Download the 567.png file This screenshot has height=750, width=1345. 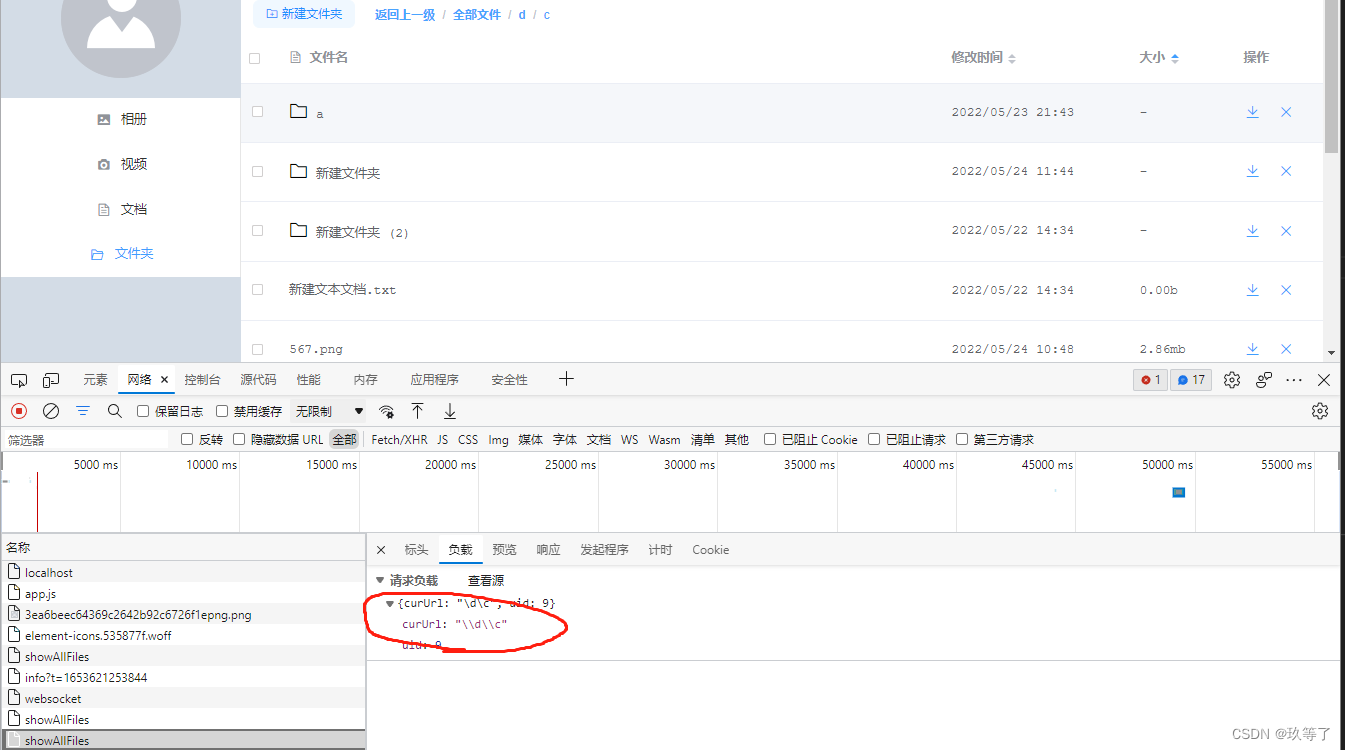1252,348
